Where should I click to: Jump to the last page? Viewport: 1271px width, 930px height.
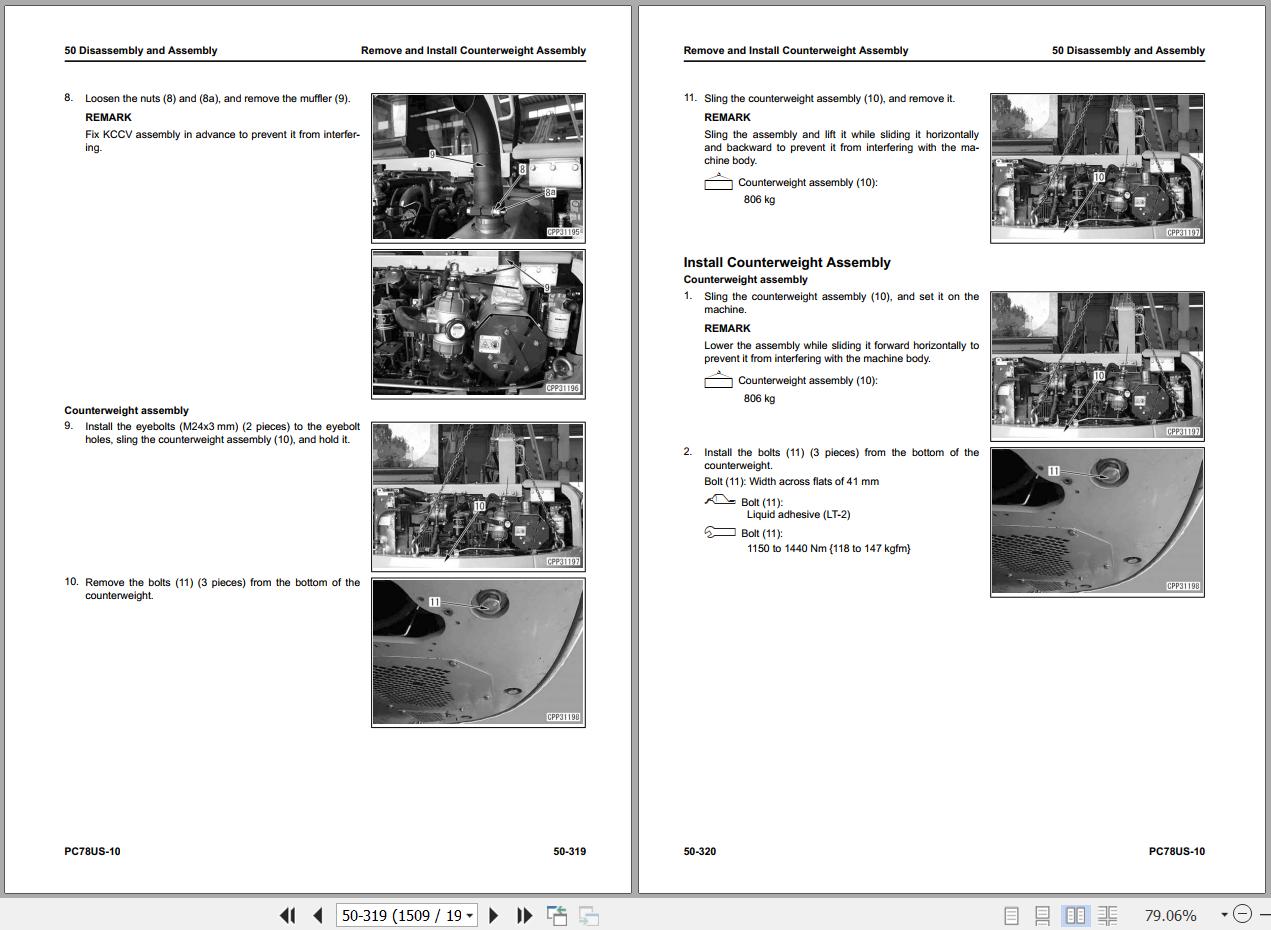[x=524, y=915]
